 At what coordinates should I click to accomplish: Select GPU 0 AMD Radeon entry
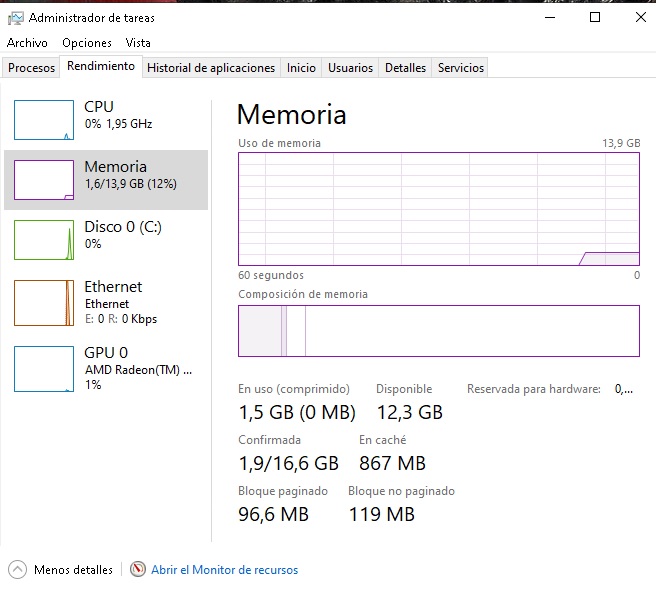pyautogui.click(x=106, y=369)
